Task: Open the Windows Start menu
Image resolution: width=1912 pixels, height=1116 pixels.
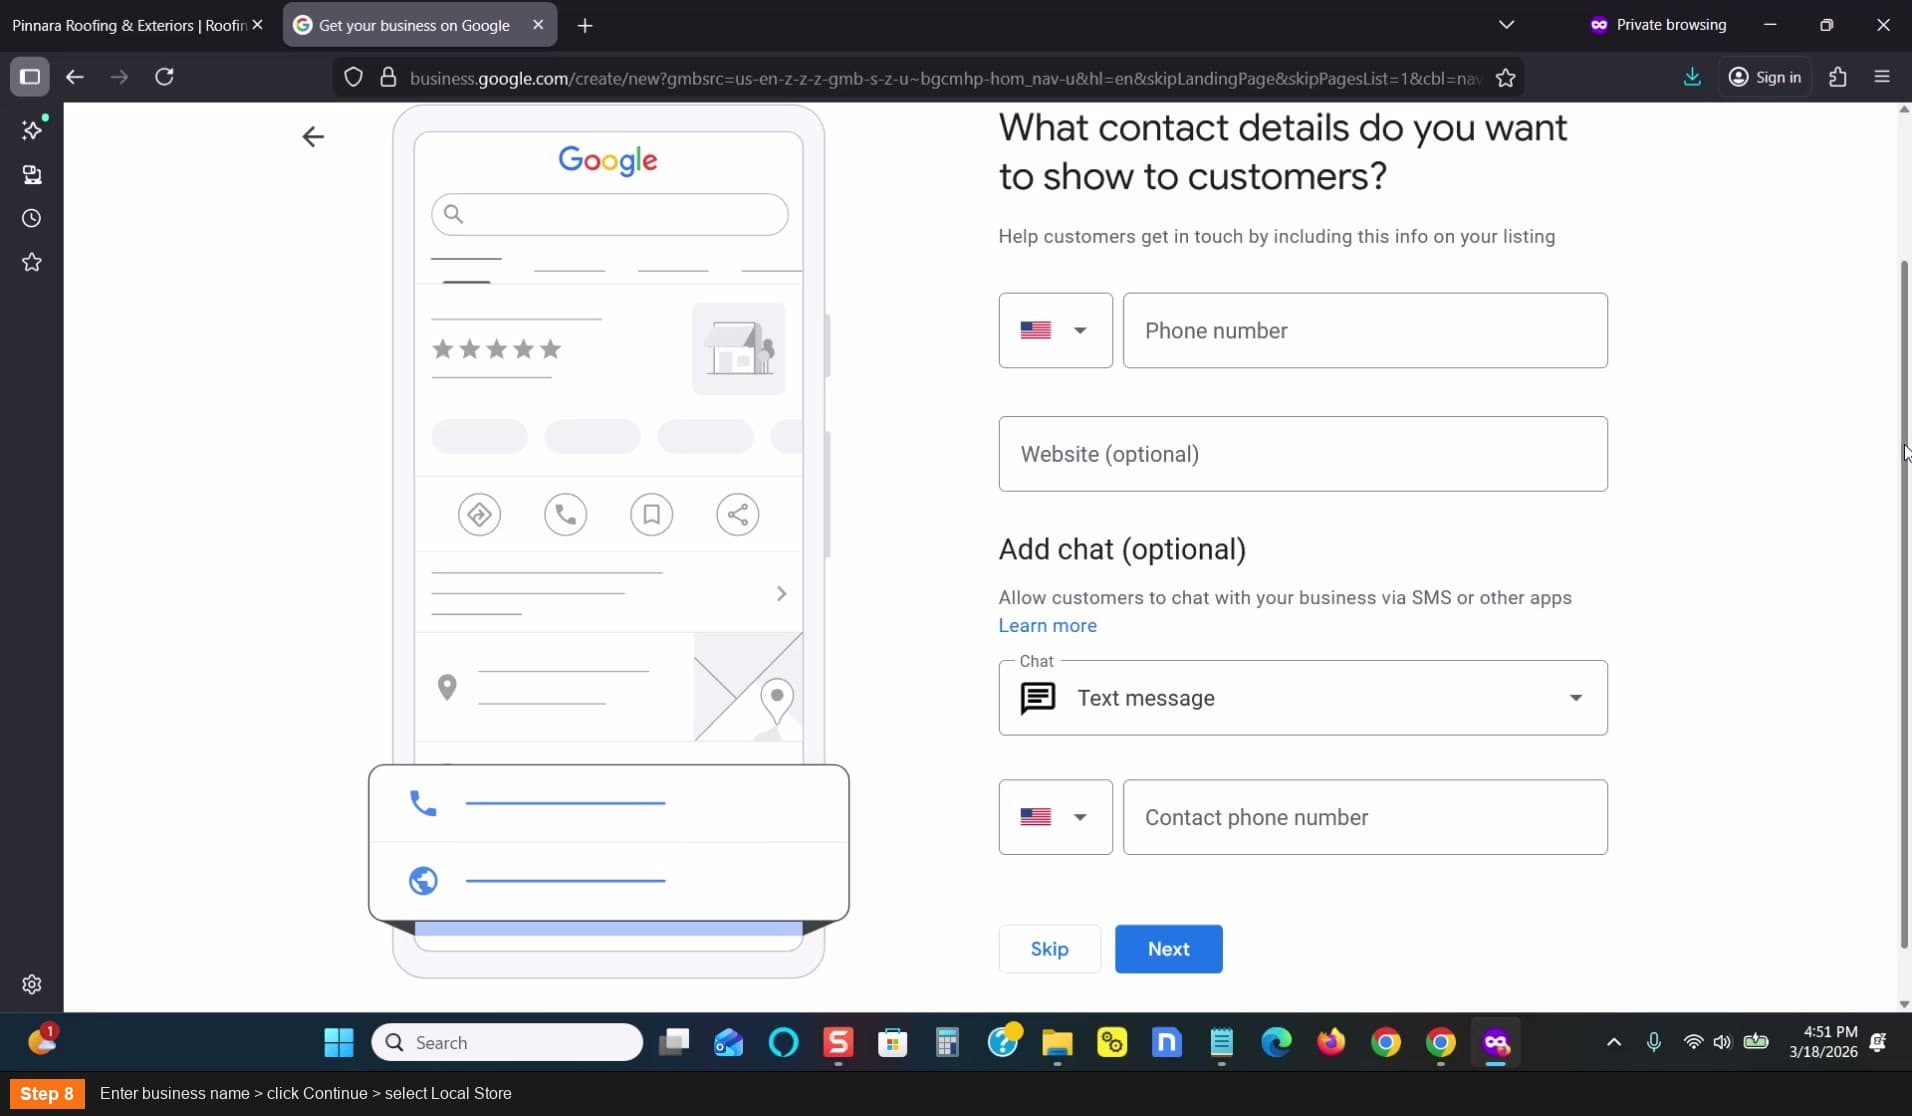Action: [x=339, y=1042]
